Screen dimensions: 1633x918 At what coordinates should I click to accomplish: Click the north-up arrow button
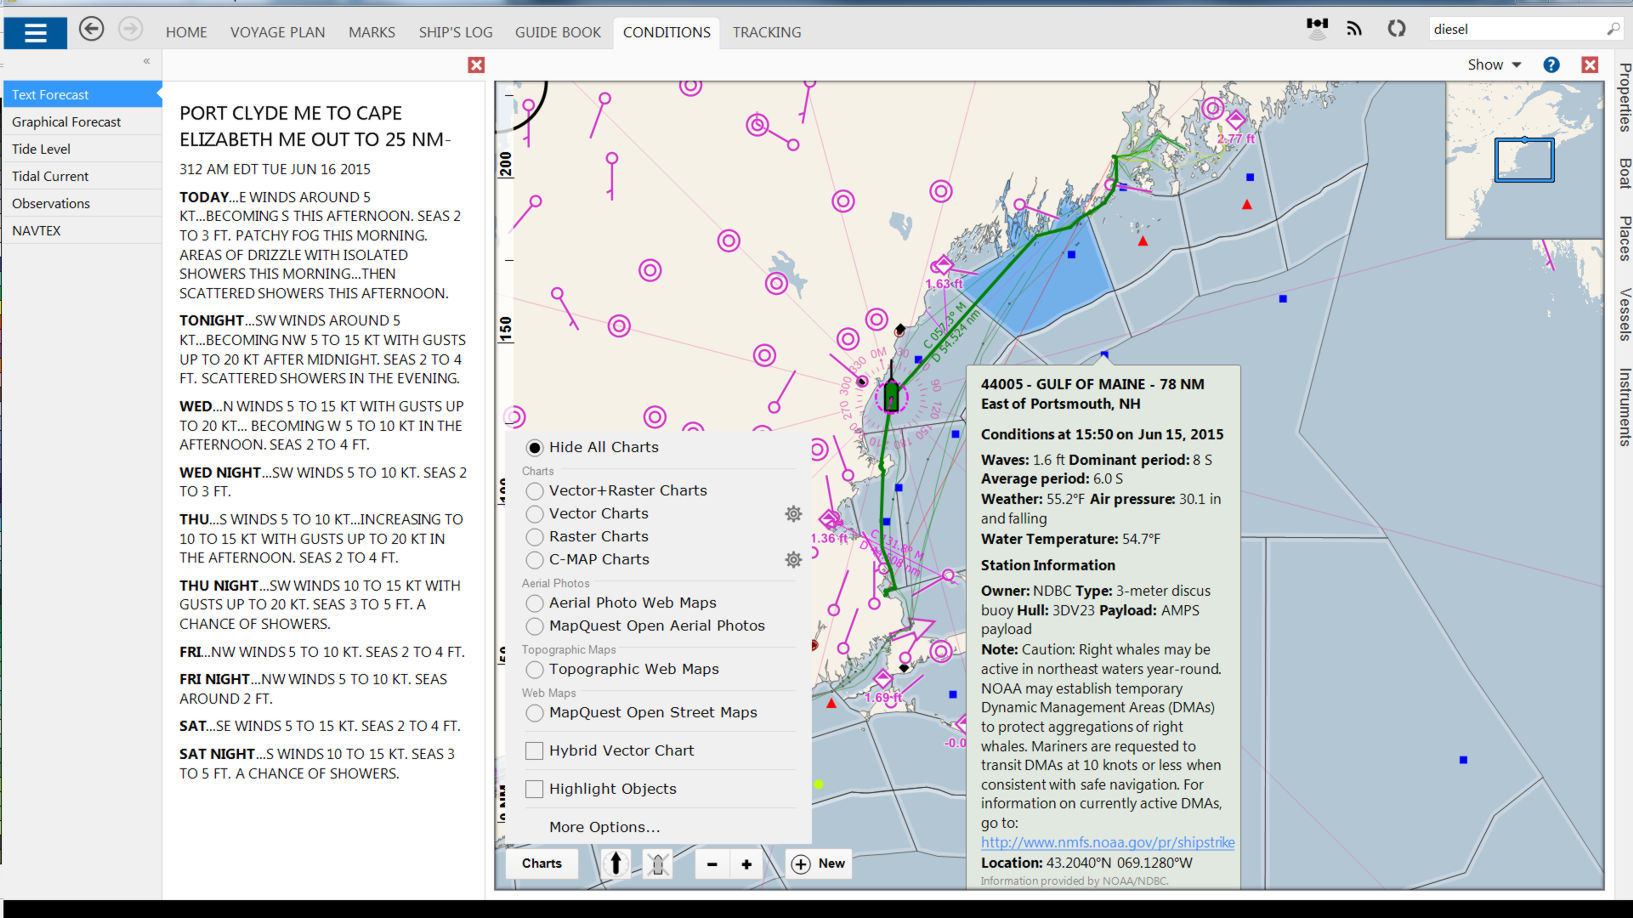616,863
